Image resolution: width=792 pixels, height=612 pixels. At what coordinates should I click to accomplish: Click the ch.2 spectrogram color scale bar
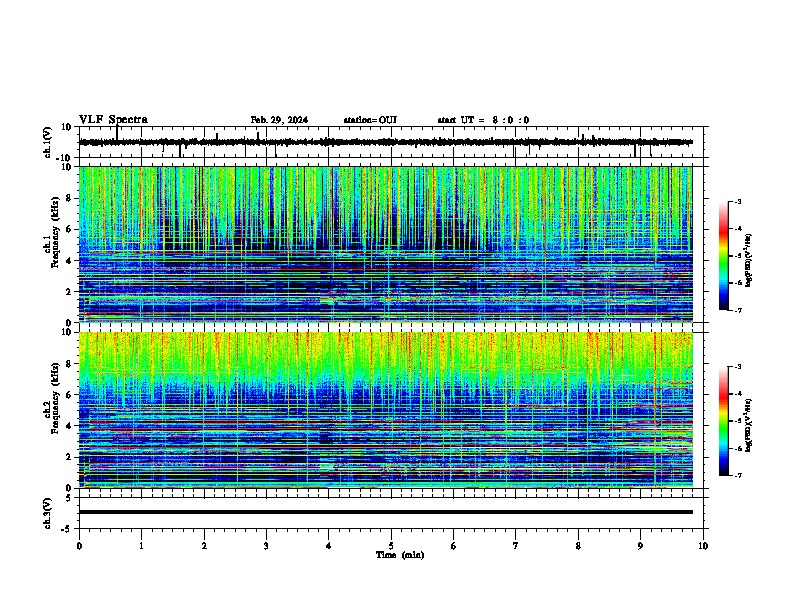(x=723, y=421)
